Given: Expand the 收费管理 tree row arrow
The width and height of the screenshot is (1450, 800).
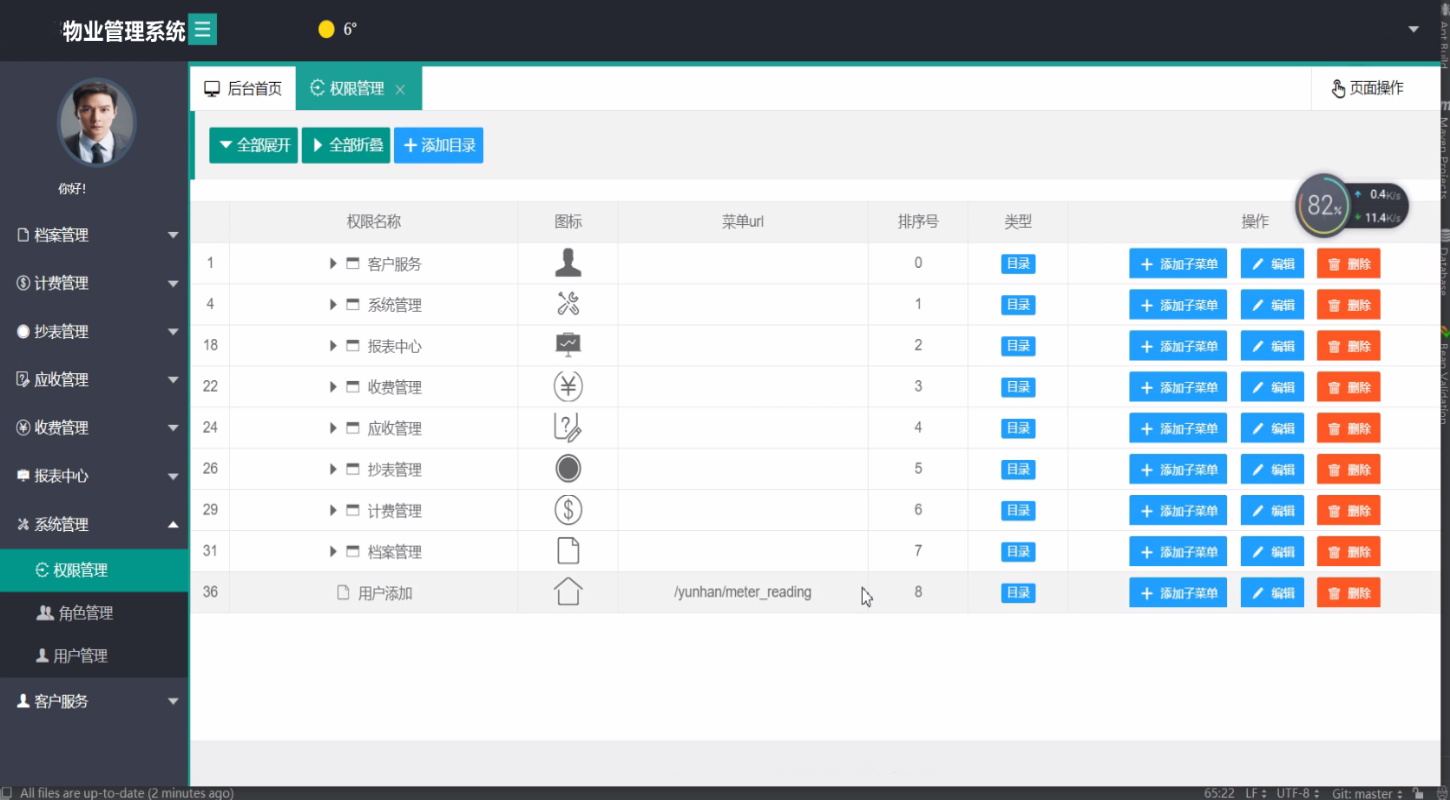Looking at the screenshot, I should (x=333, y=387).
